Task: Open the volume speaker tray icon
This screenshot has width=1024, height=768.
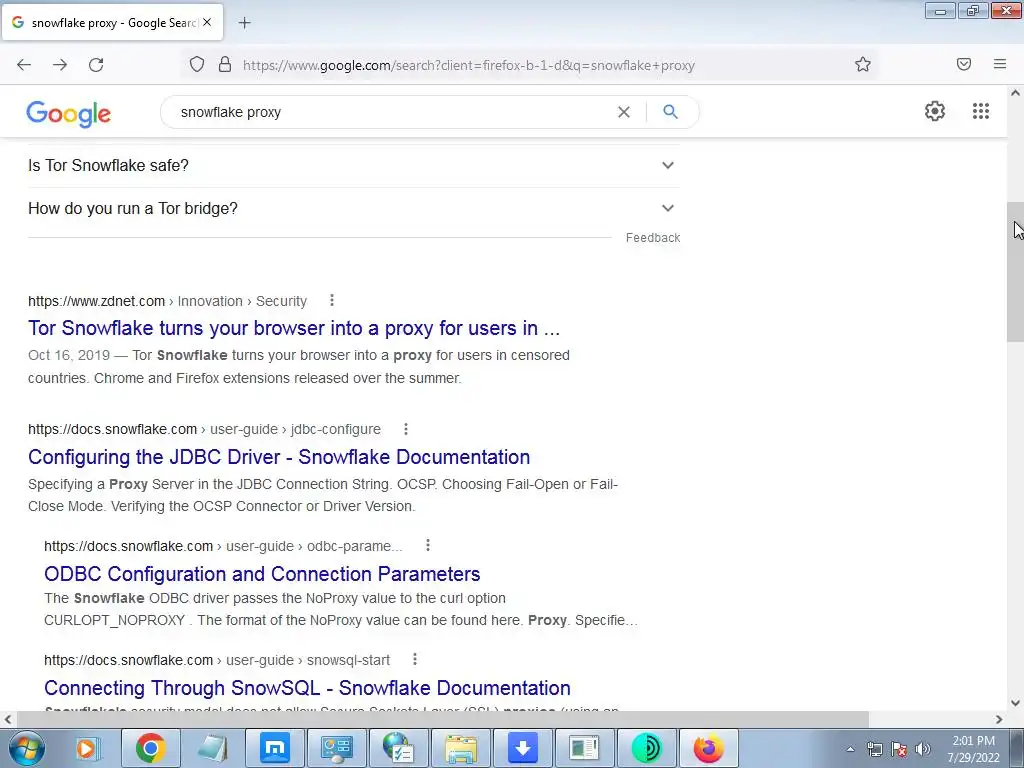Action: click(x=923, y=749)
